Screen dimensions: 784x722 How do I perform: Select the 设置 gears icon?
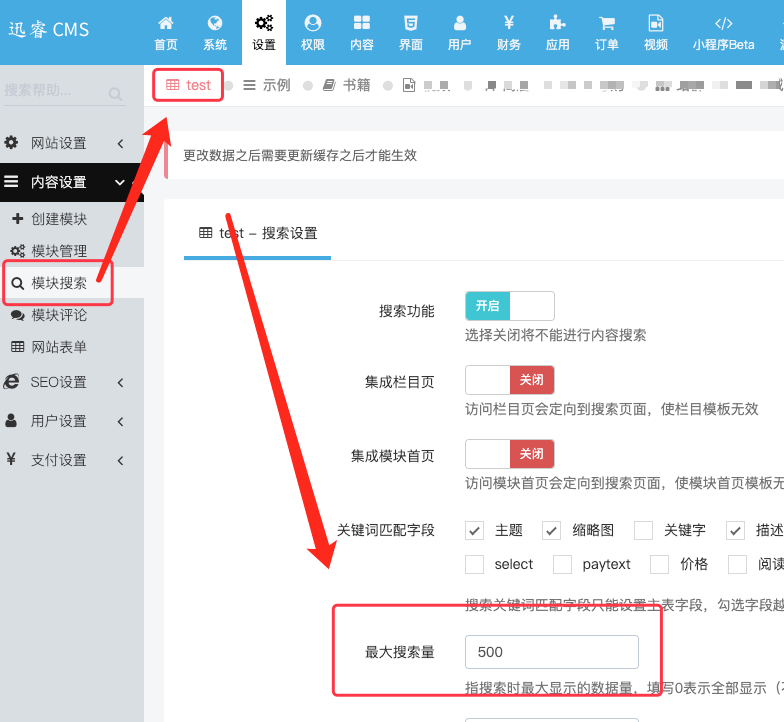click(264, 23)
